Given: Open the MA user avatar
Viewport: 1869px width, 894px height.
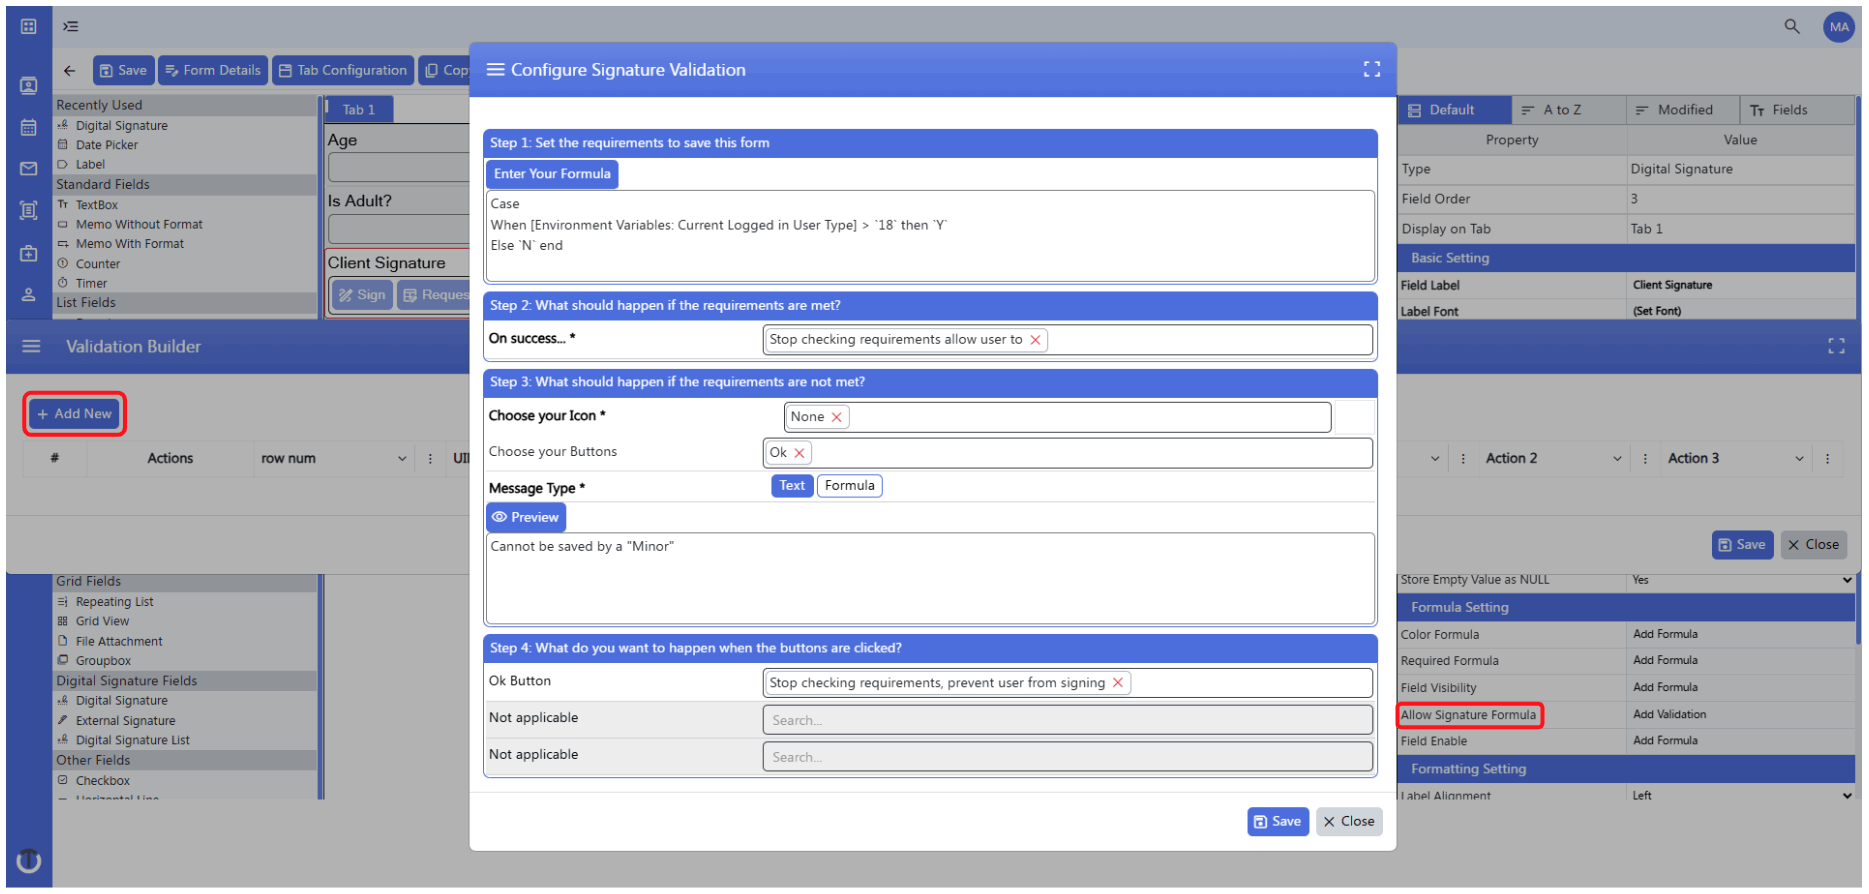Looking at the screenshot, I should tap(1839, 27).
